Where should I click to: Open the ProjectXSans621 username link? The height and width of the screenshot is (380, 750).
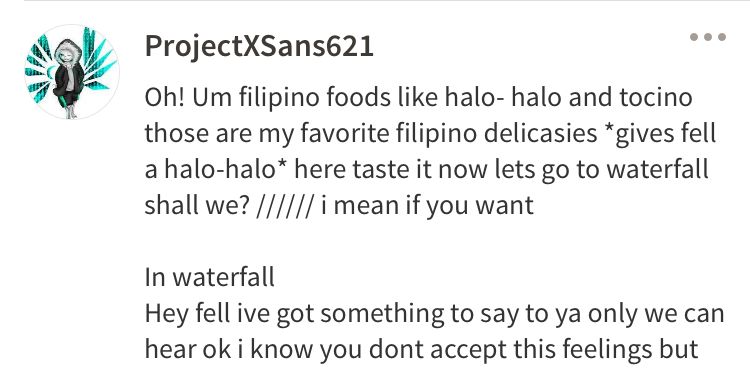(x=259, y=47)
